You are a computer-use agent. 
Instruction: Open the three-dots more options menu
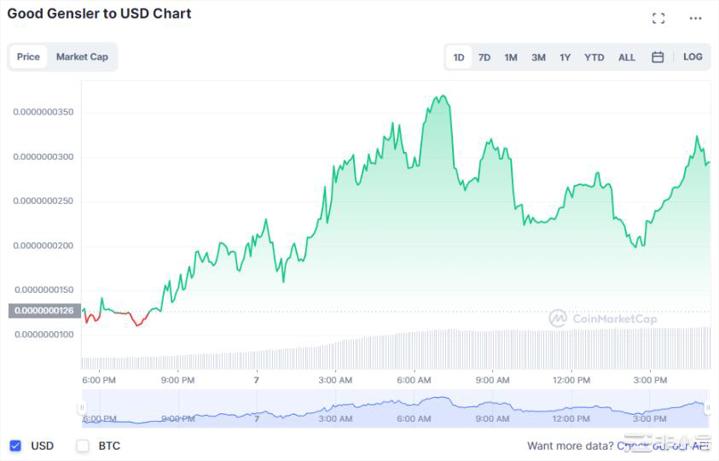point(696,18)
